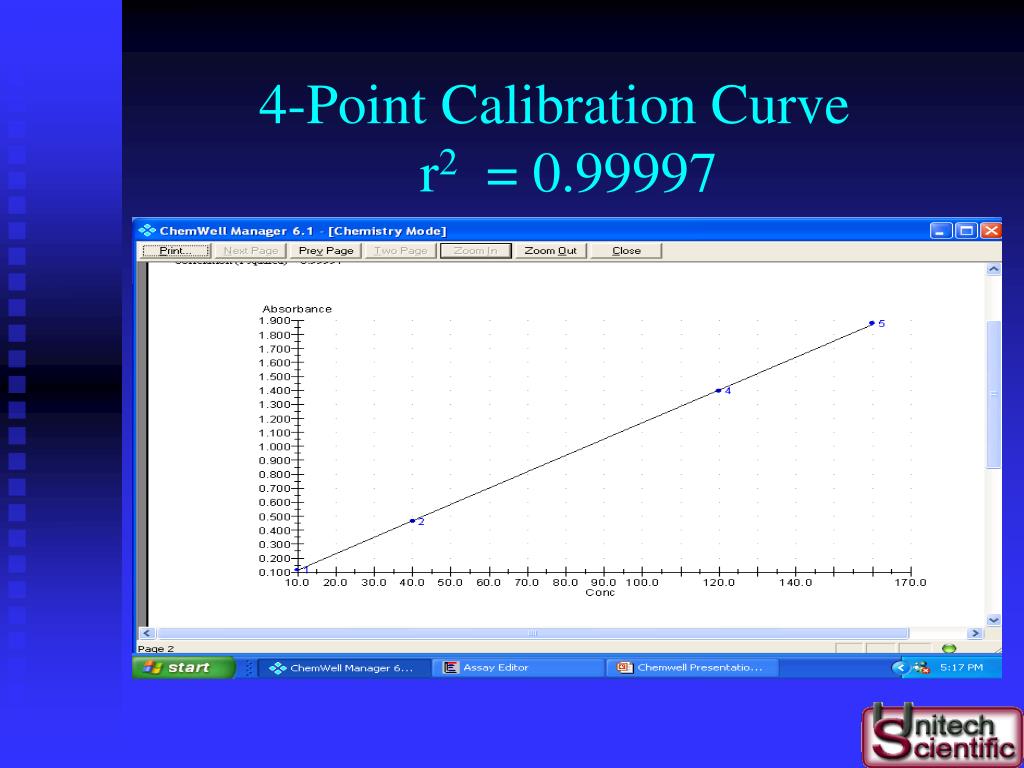Click the horizontal scrollbar right arrow

point(975,633)
